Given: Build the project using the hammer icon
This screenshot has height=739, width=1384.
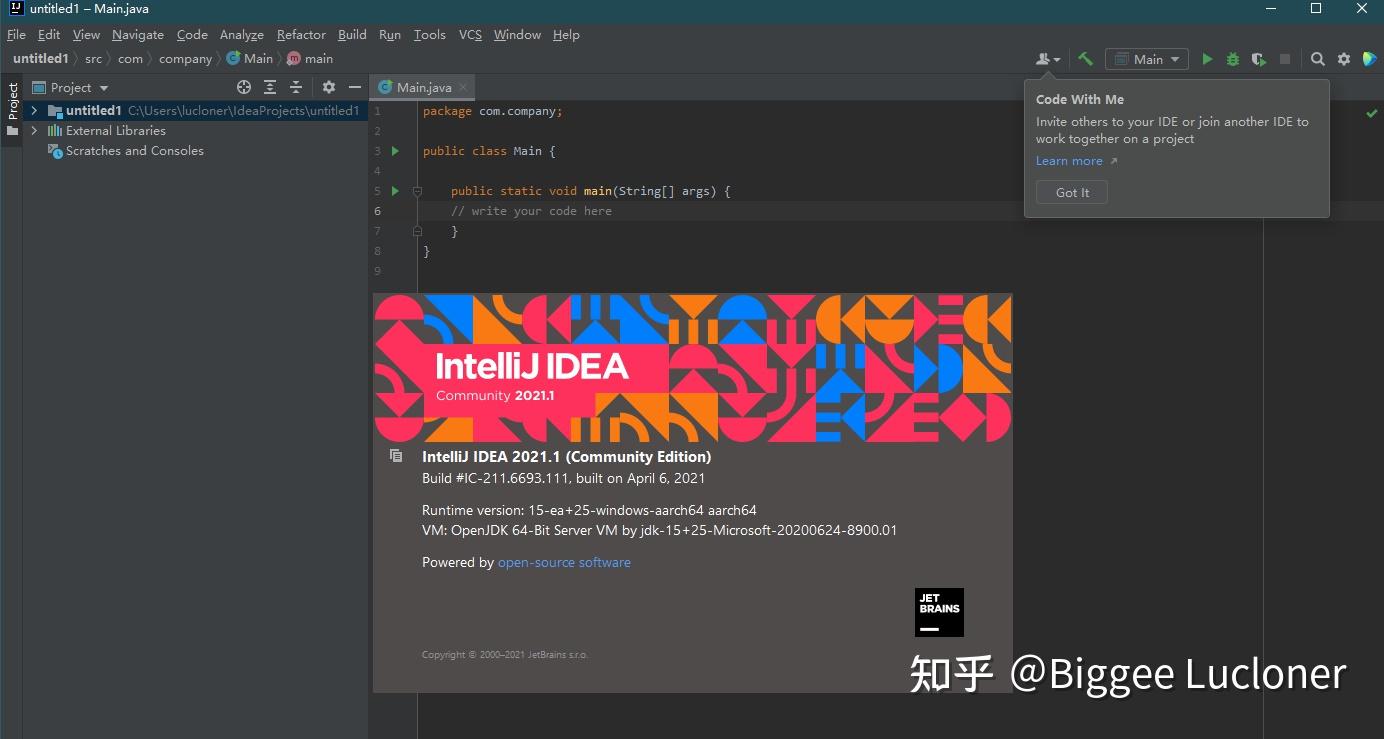Looking at the screenshot, I should tap(1086, 59).
